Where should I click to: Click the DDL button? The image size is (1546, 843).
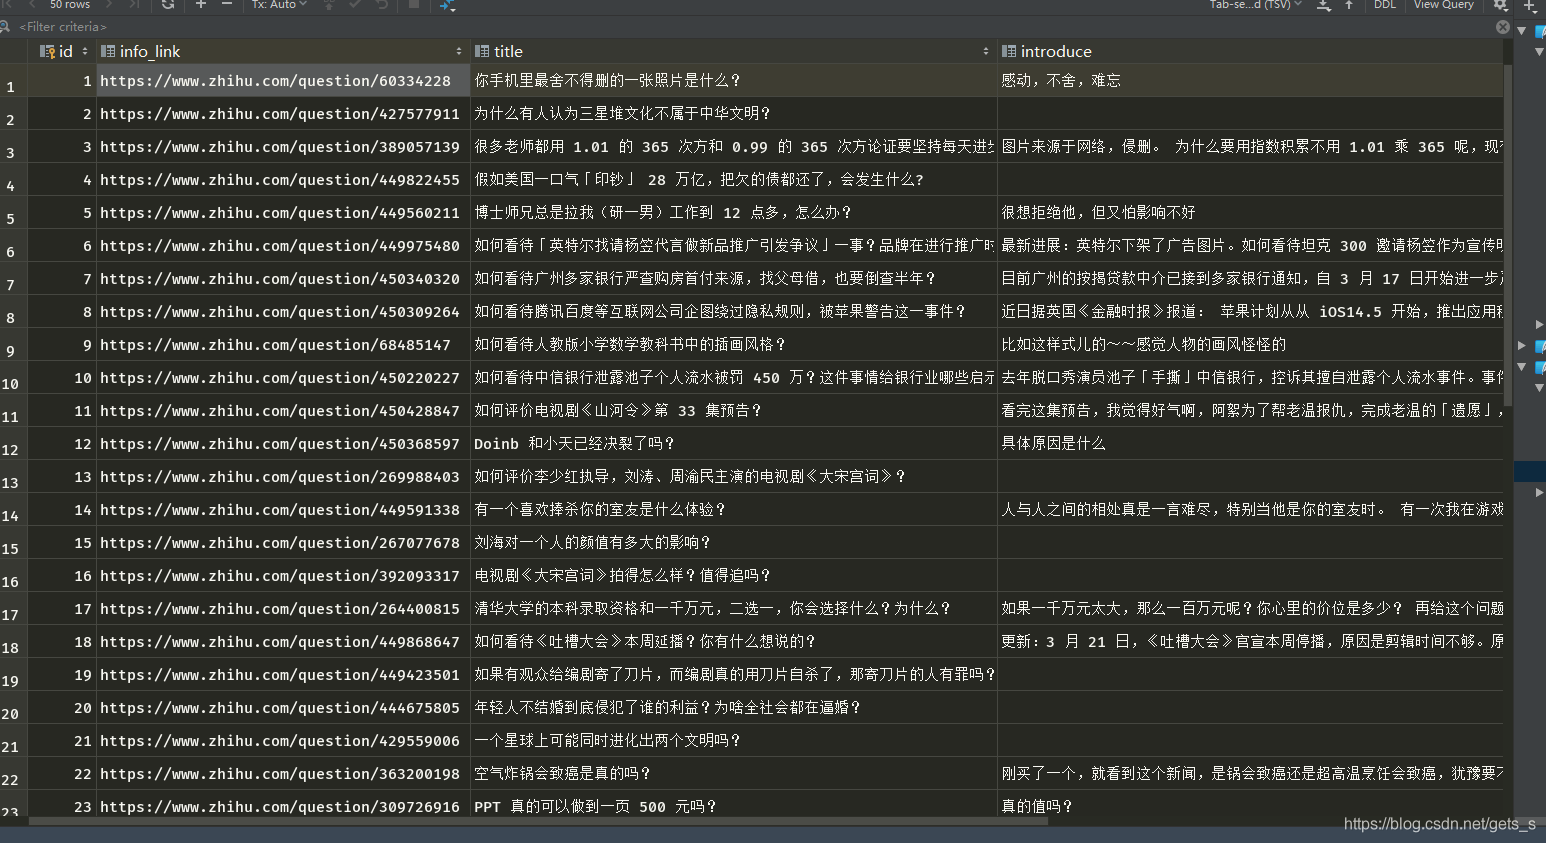coord(1384,5)
